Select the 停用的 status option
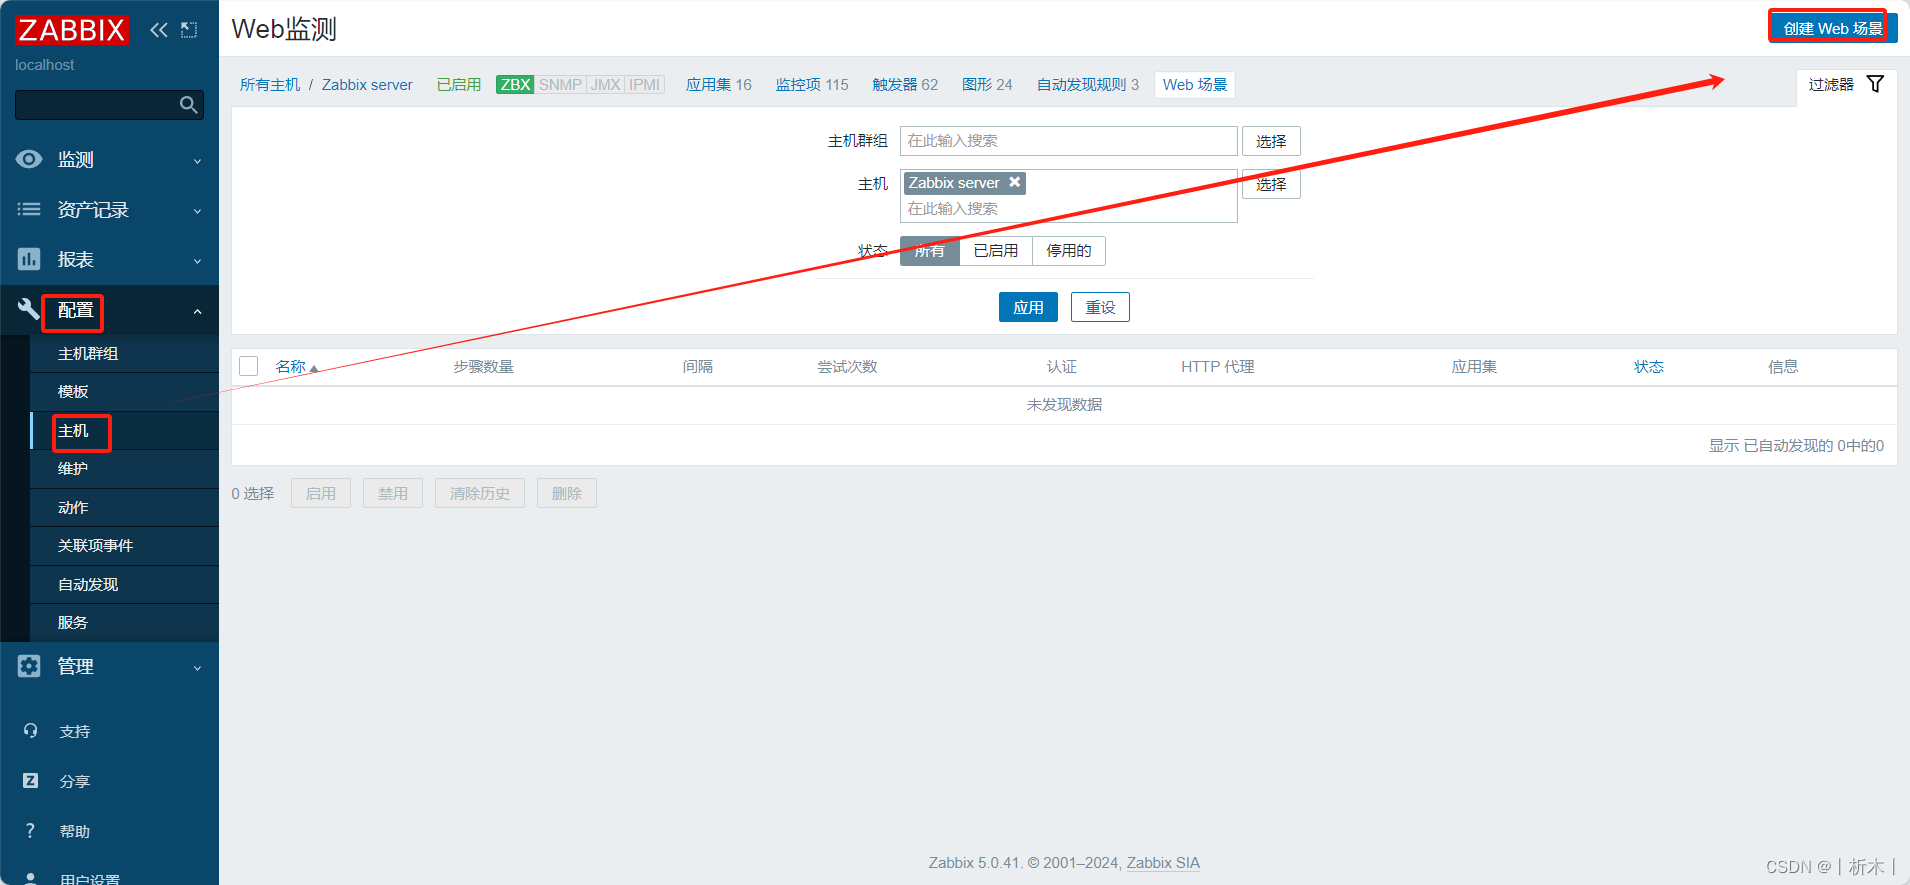Image resolution: width=1910 pixels, height=885 pixels. click(1069, 251)
